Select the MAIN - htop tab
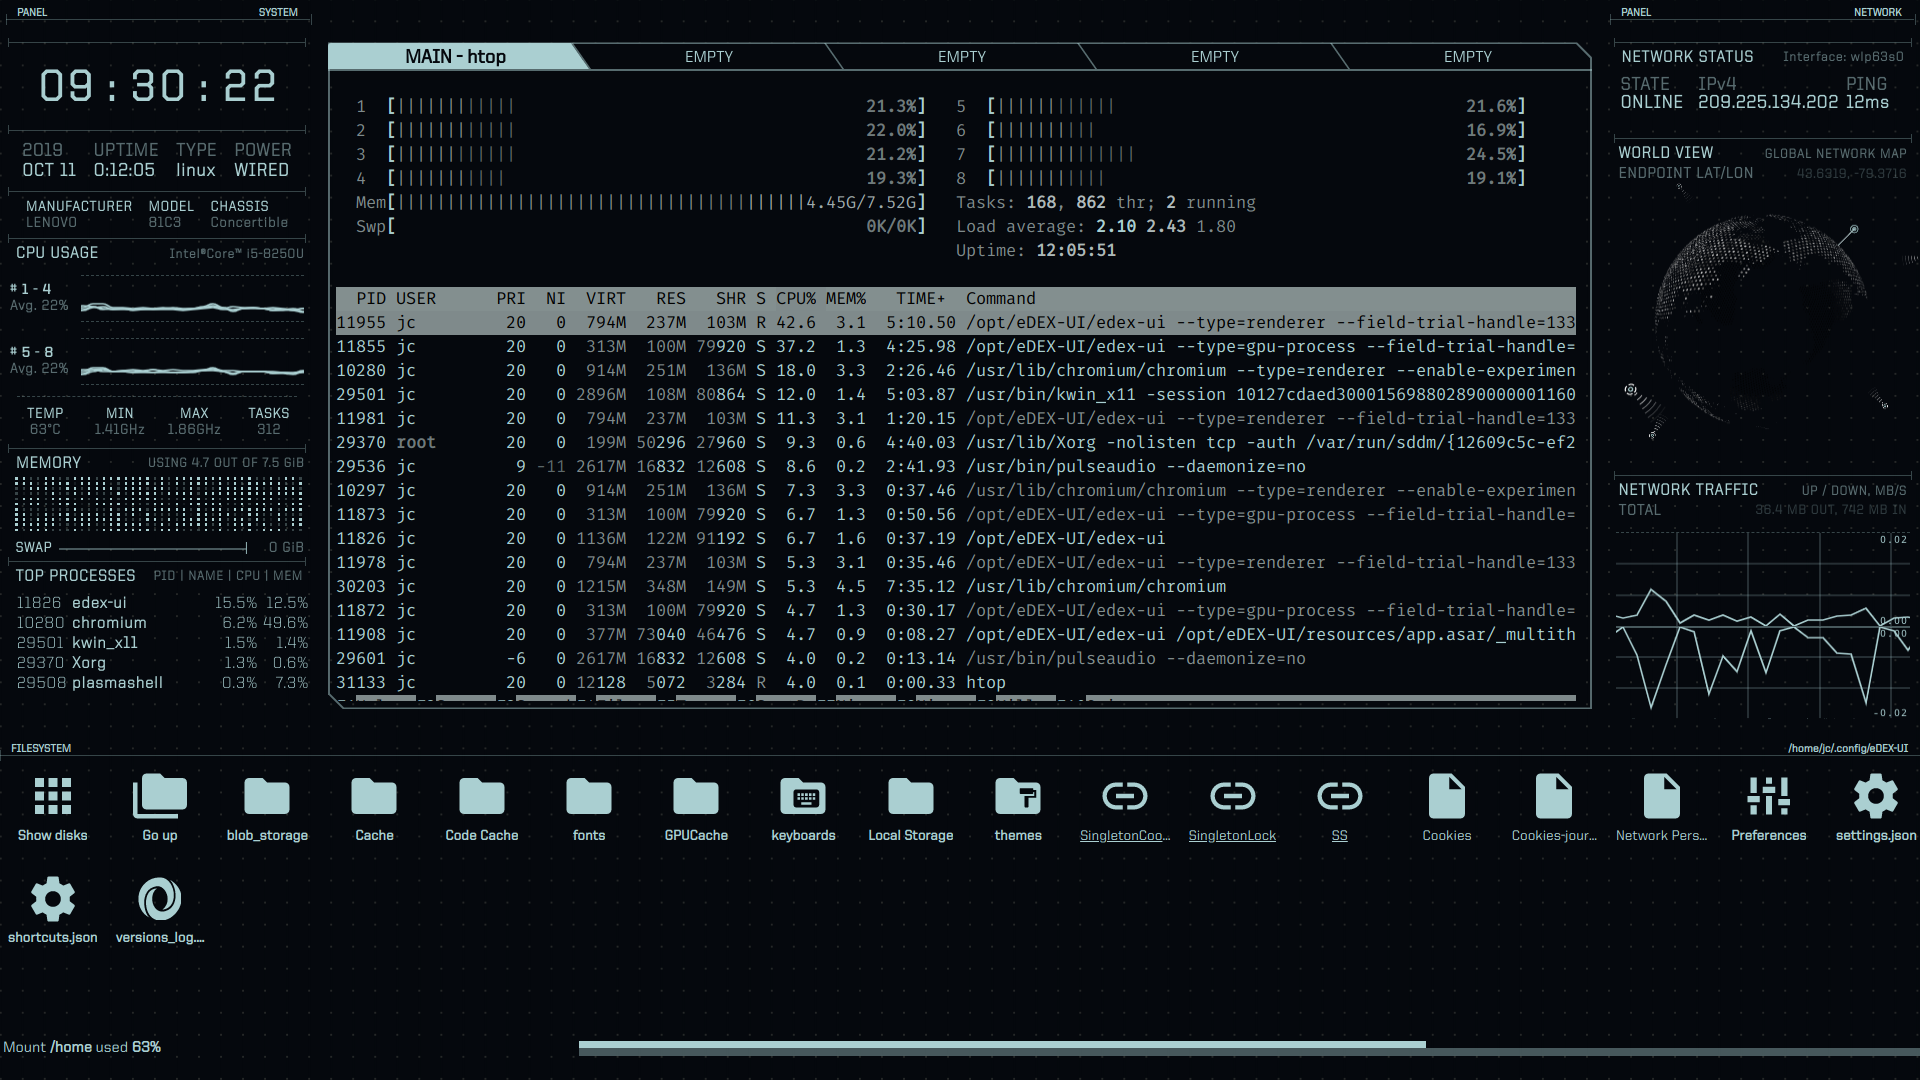The height and width of the screenshot is (1080, 1920). [x=455, y=57]
